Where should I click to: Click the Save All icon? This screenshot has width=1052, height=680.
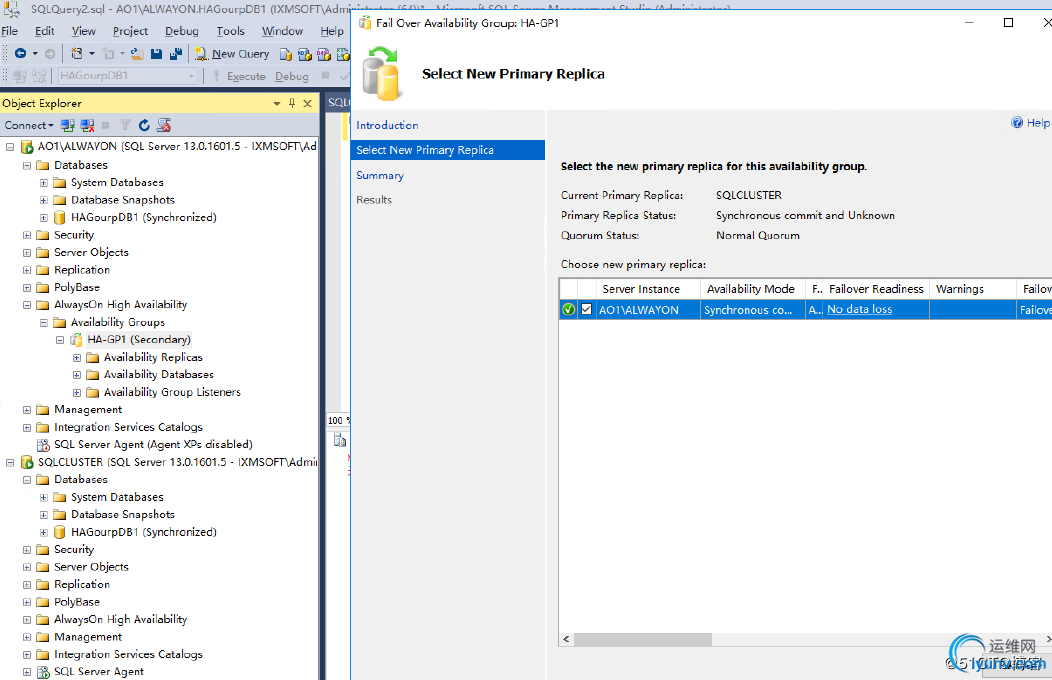coord(176,54)
